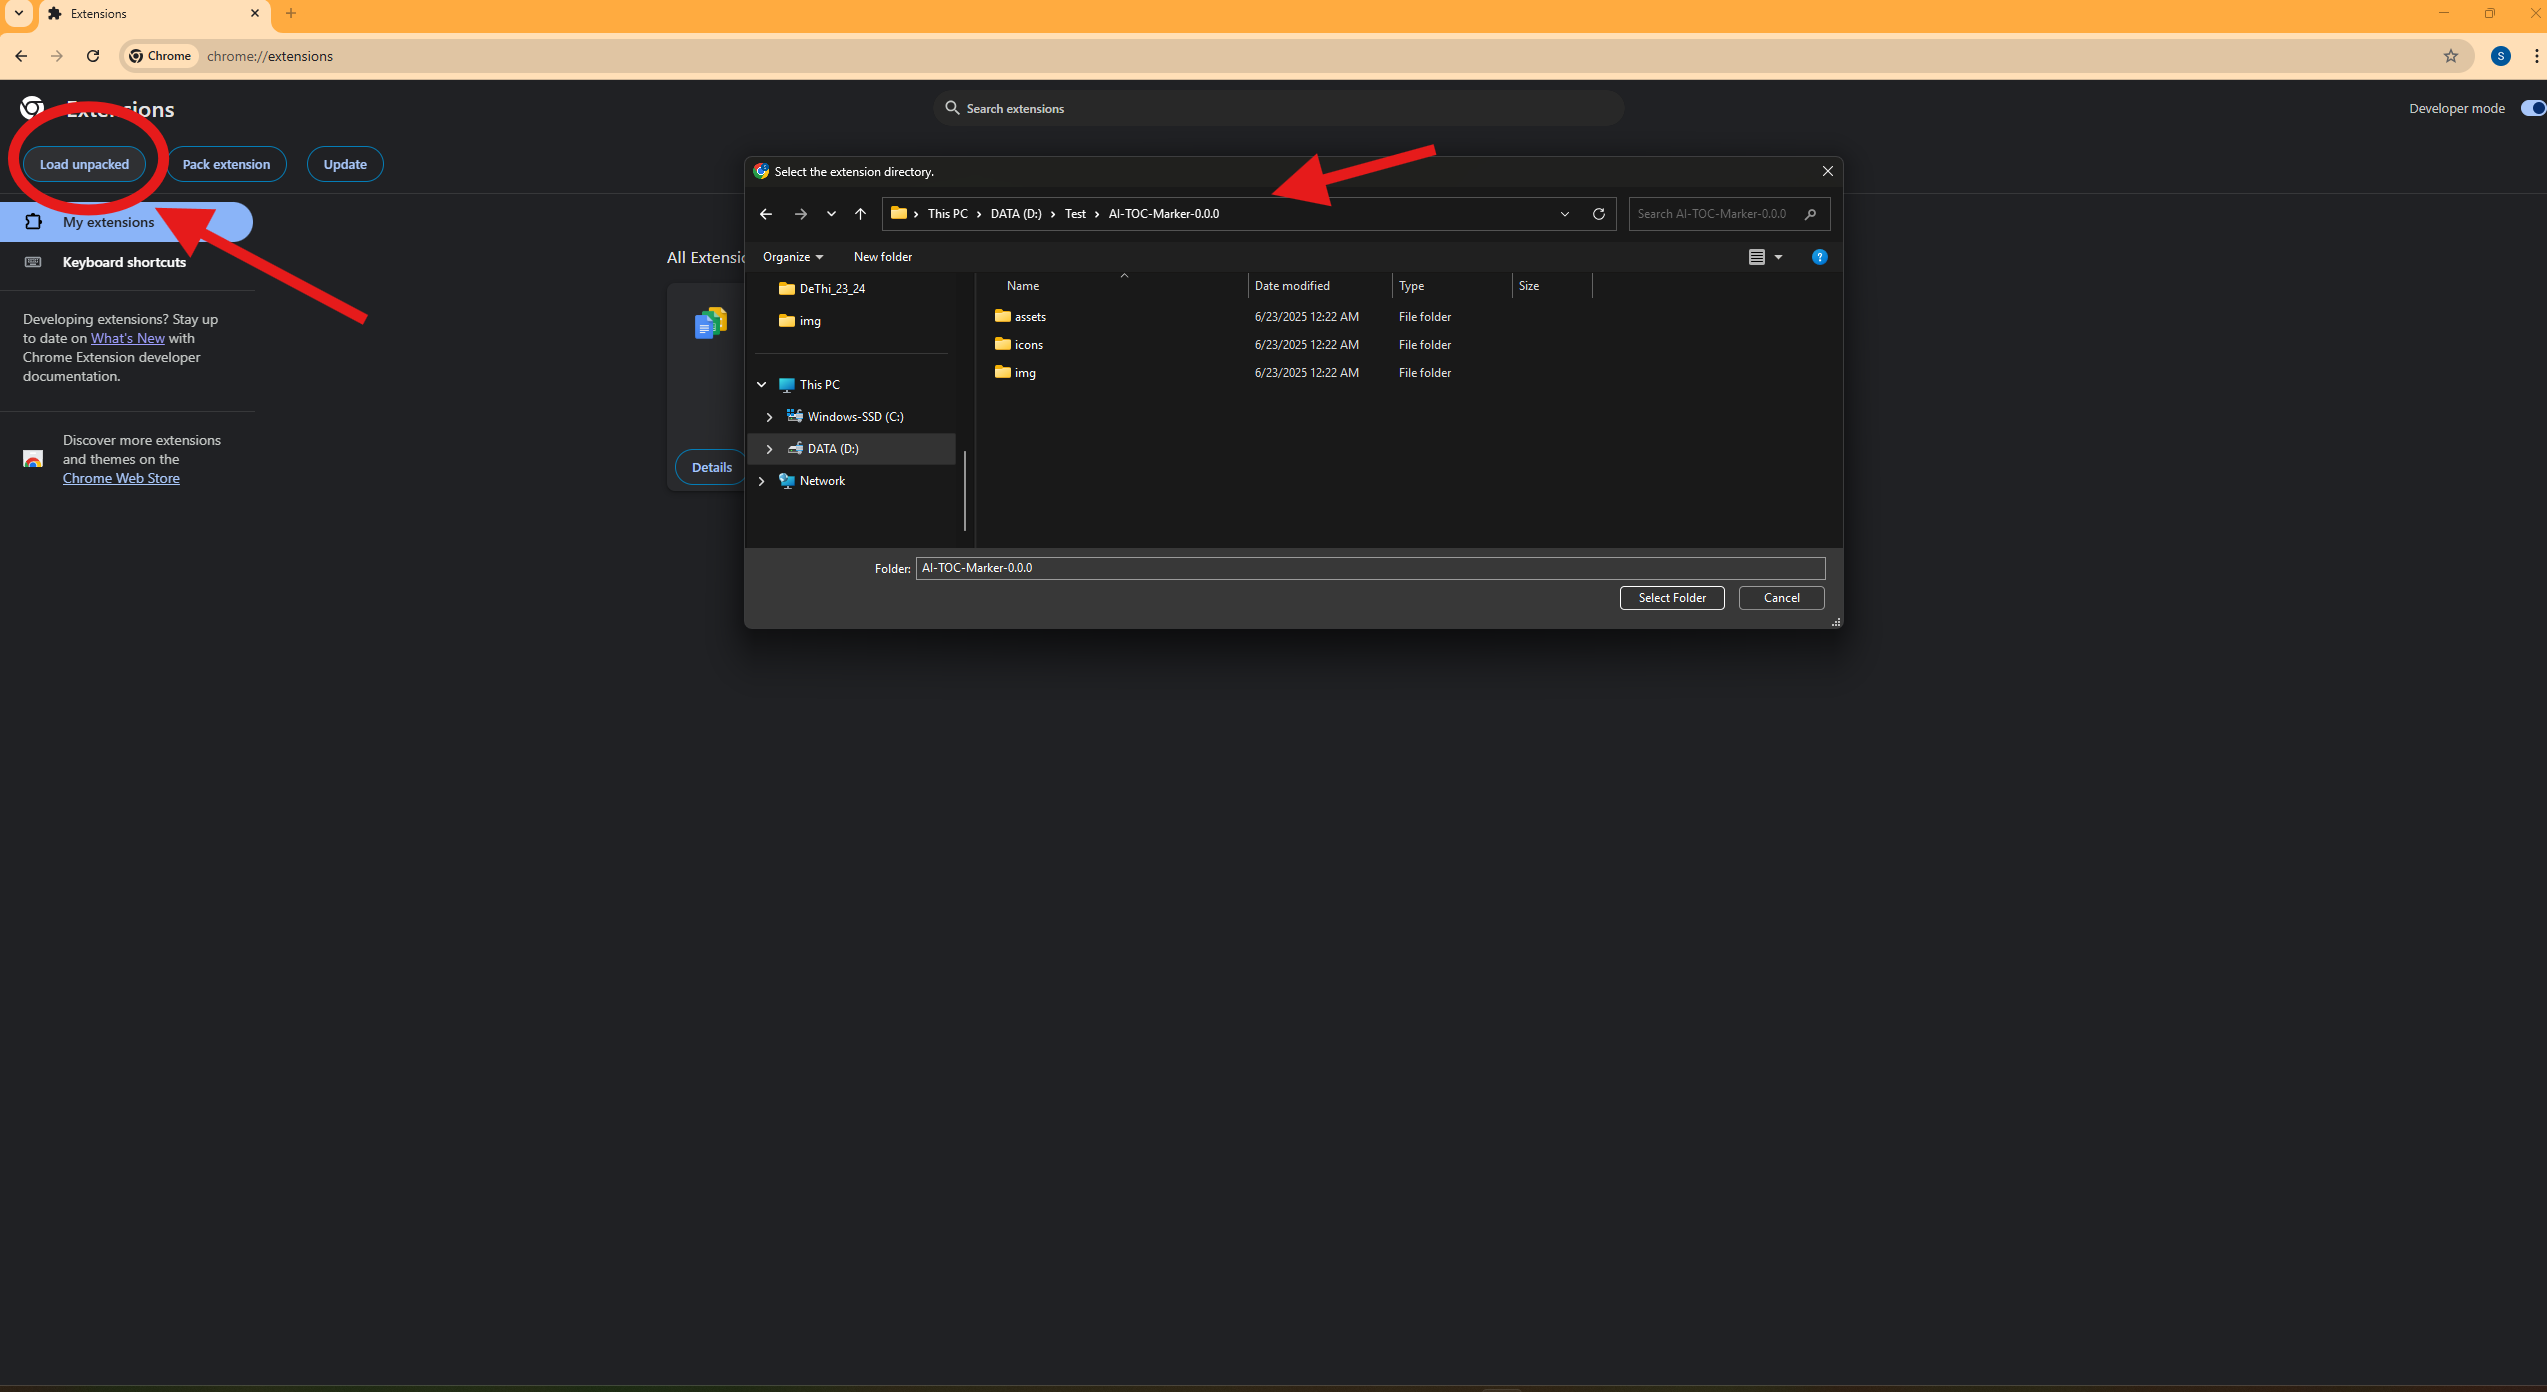The image size is (2547, 1392).
Task: Open the Organize dropdown menu
Action: (x=792, y=257)
